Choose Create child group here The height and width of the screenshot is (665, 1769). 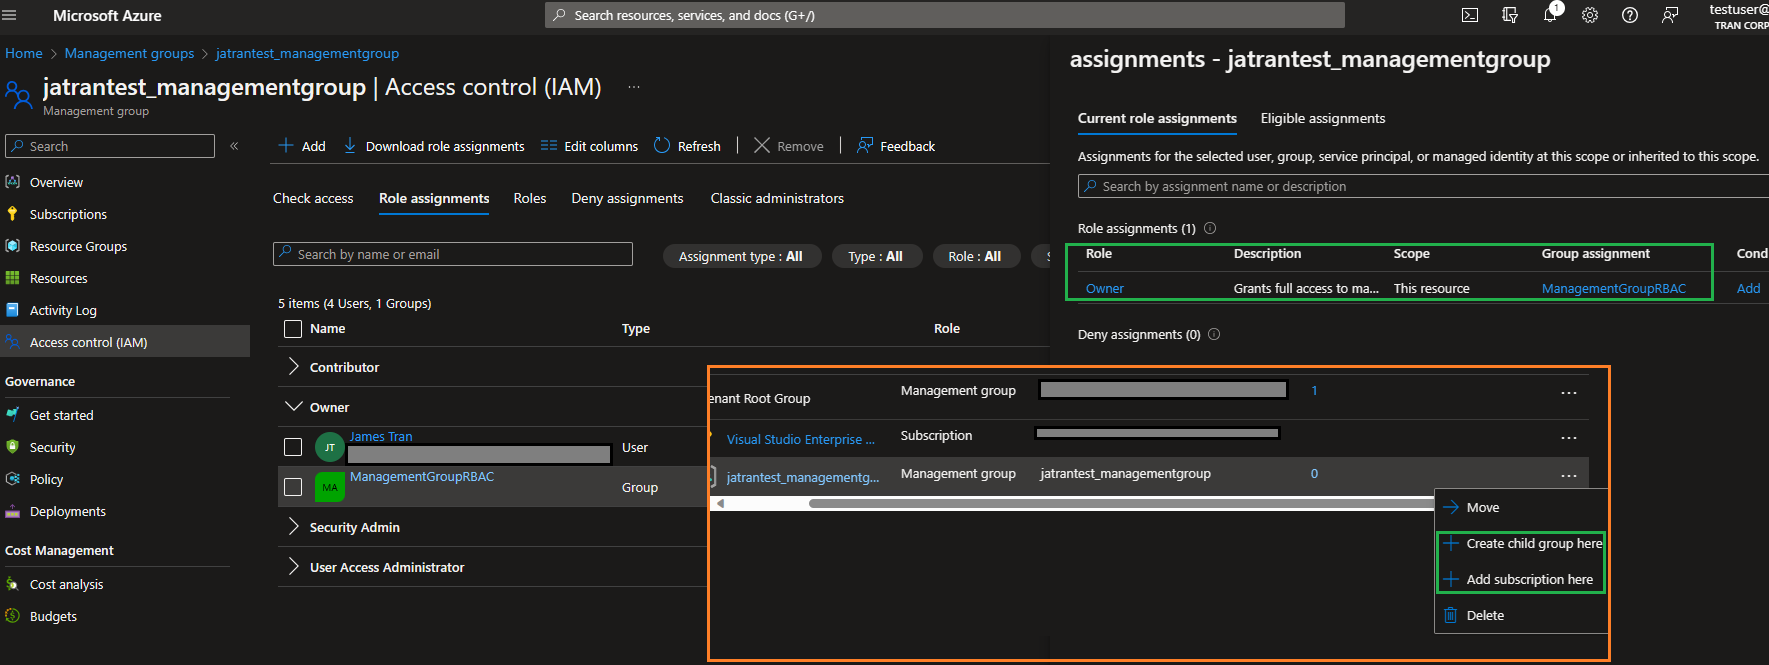[1521, 543]
